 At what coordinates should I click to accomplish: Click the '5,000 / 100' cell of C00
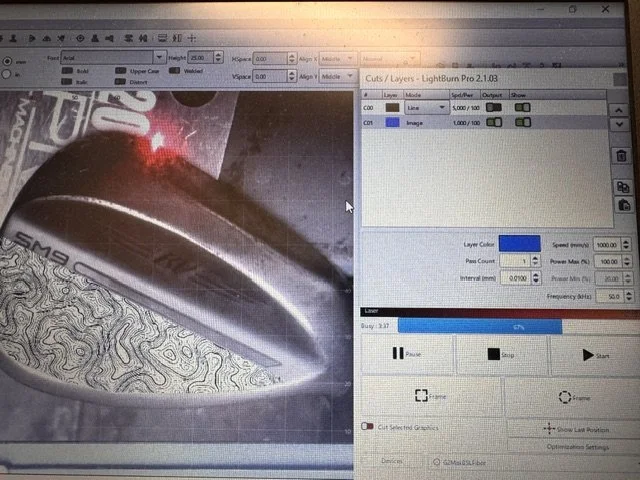click(x=465, y=108)
